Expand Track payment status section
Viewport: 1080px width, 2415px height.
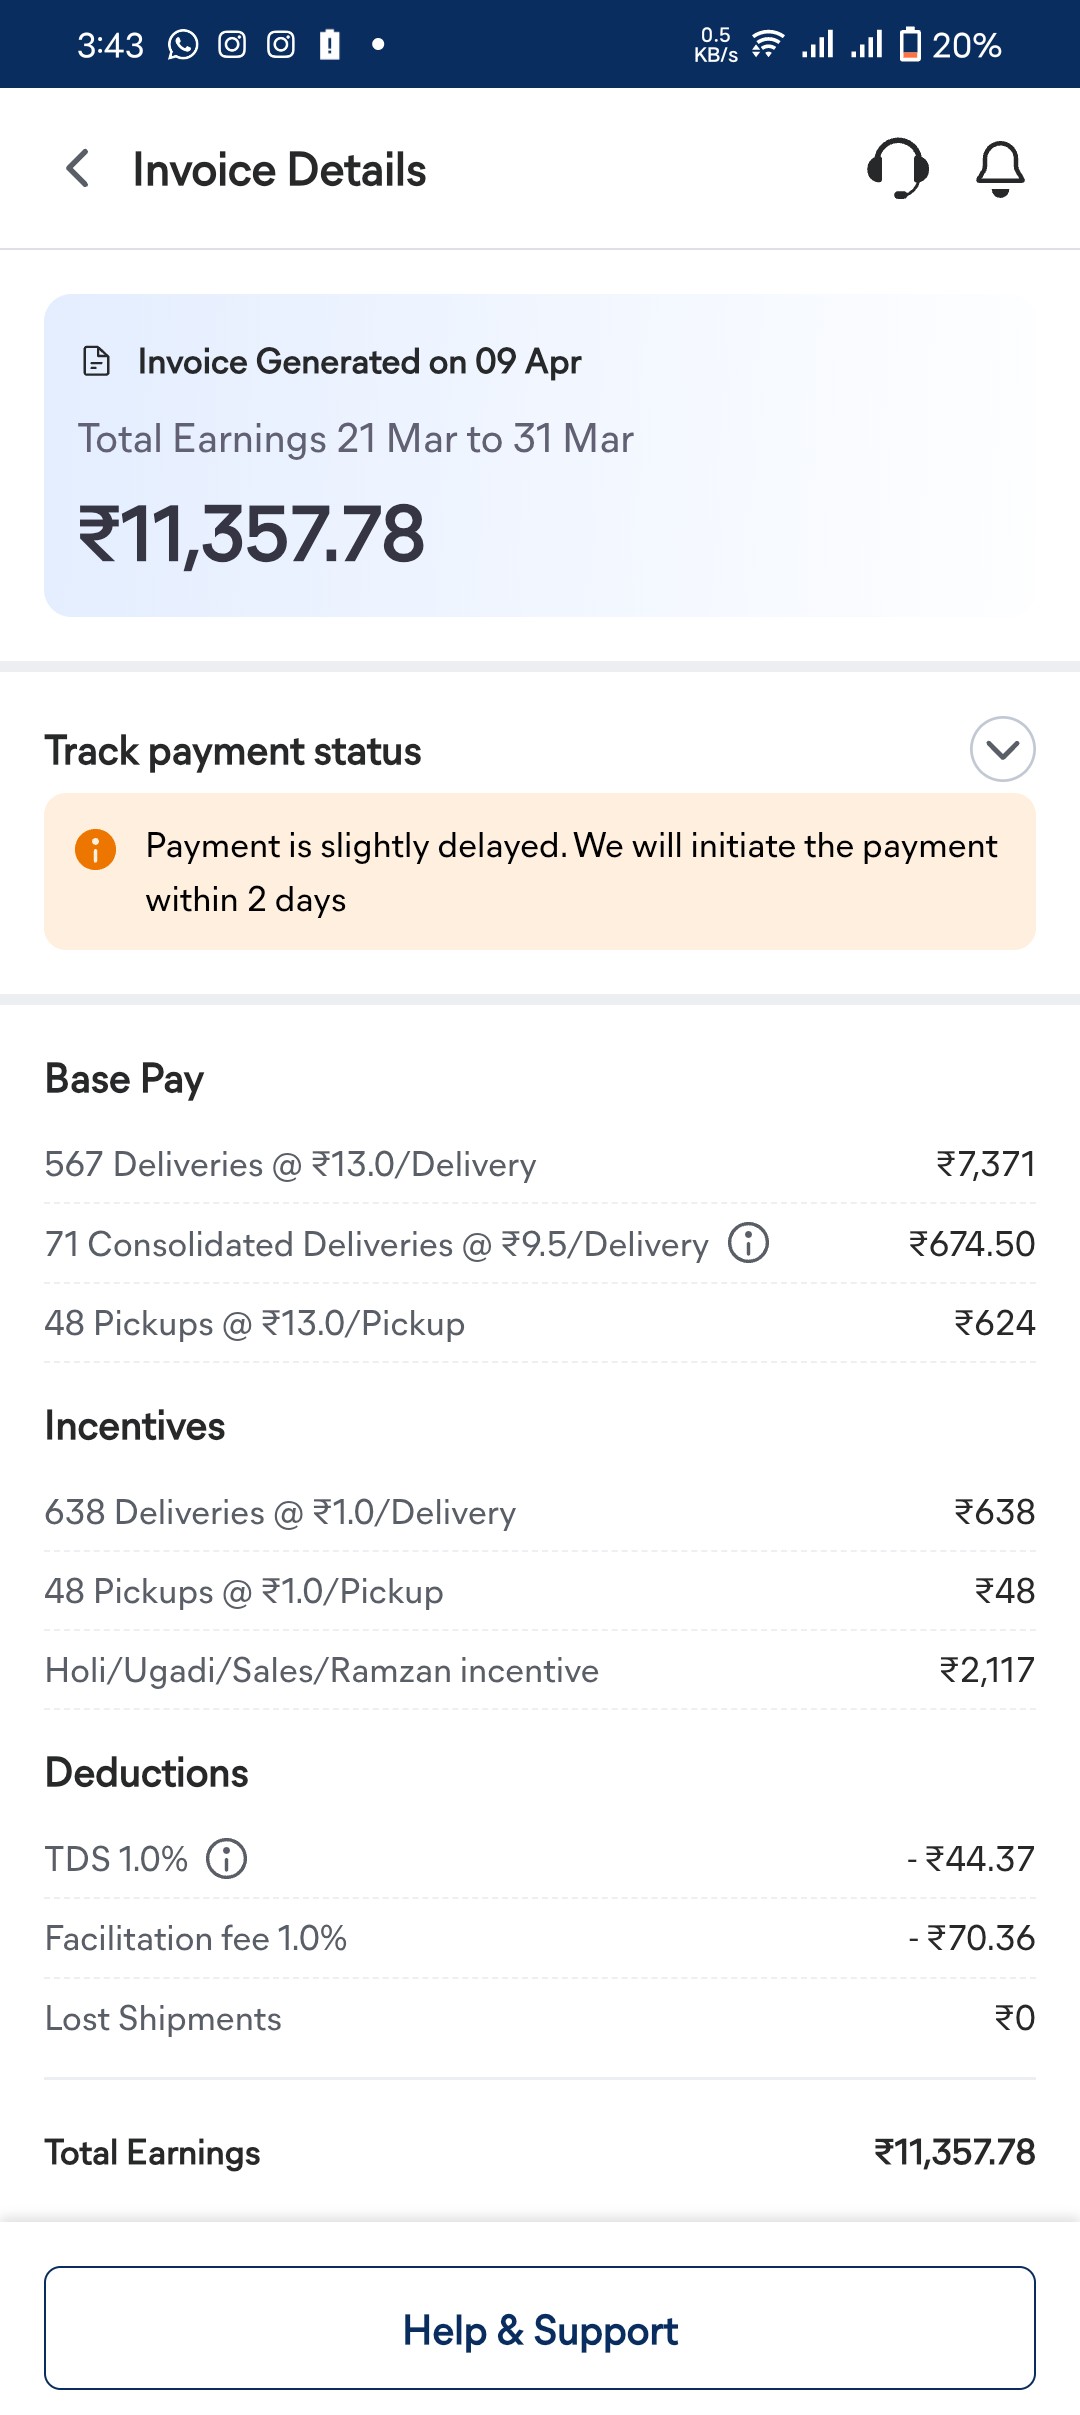pyautogui.click(x=1002, y=749)
